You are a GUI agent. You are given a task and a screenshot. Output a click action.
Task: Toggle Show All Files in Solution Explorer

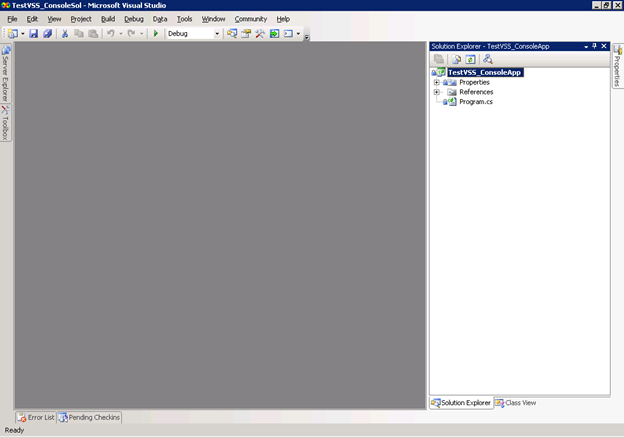pos(456,59)
